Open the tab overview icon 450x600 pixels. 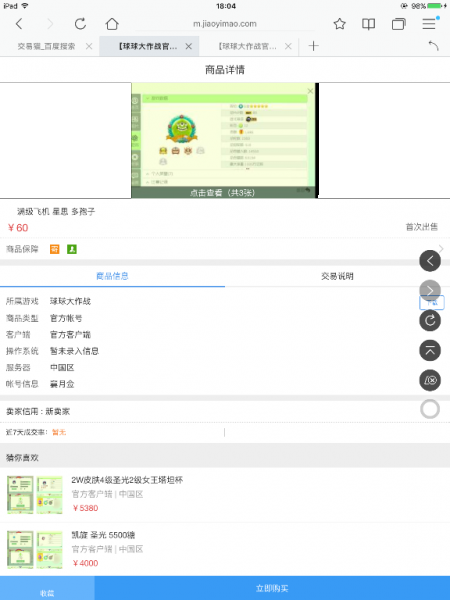pos(398,24)
